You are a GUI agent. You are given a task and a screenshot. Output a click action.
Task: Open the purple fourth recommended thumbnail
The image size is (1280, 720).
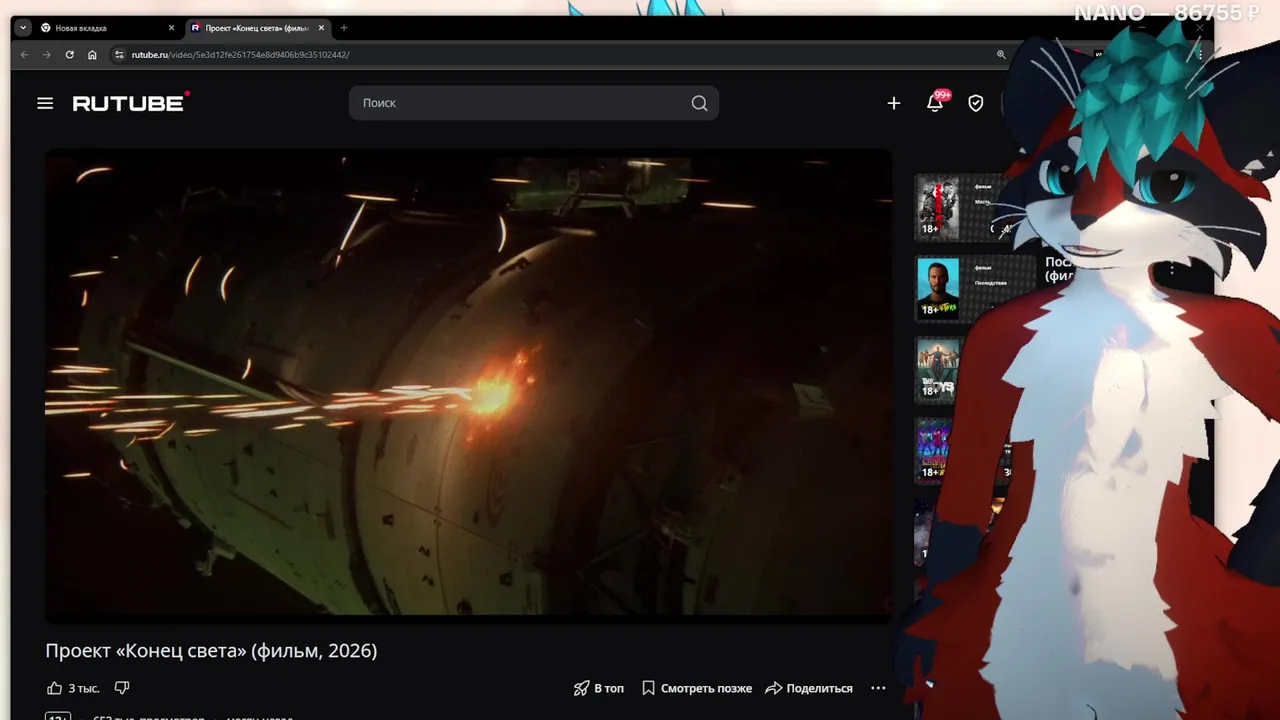pos(938,451)
